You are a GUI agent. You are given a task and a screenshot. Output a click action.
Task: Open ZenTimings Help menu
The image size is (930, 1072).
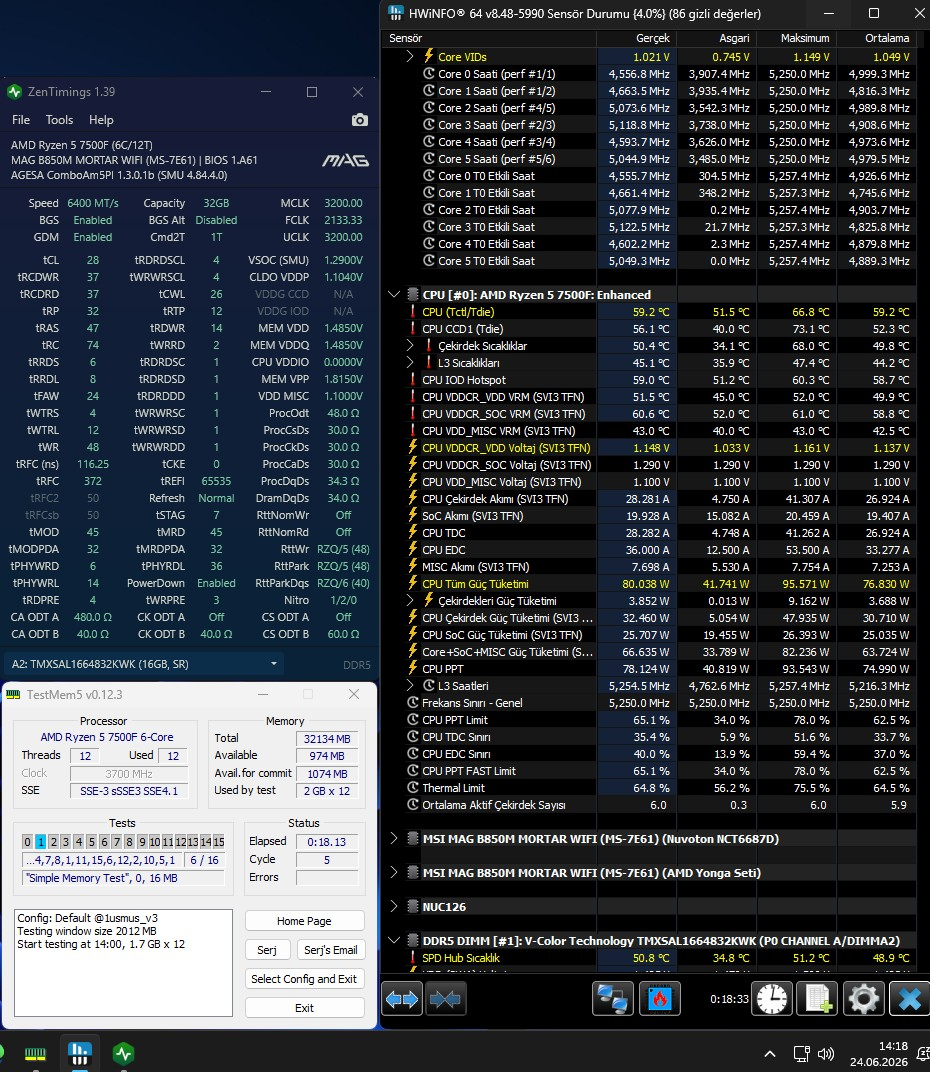(x=101, y=120)
